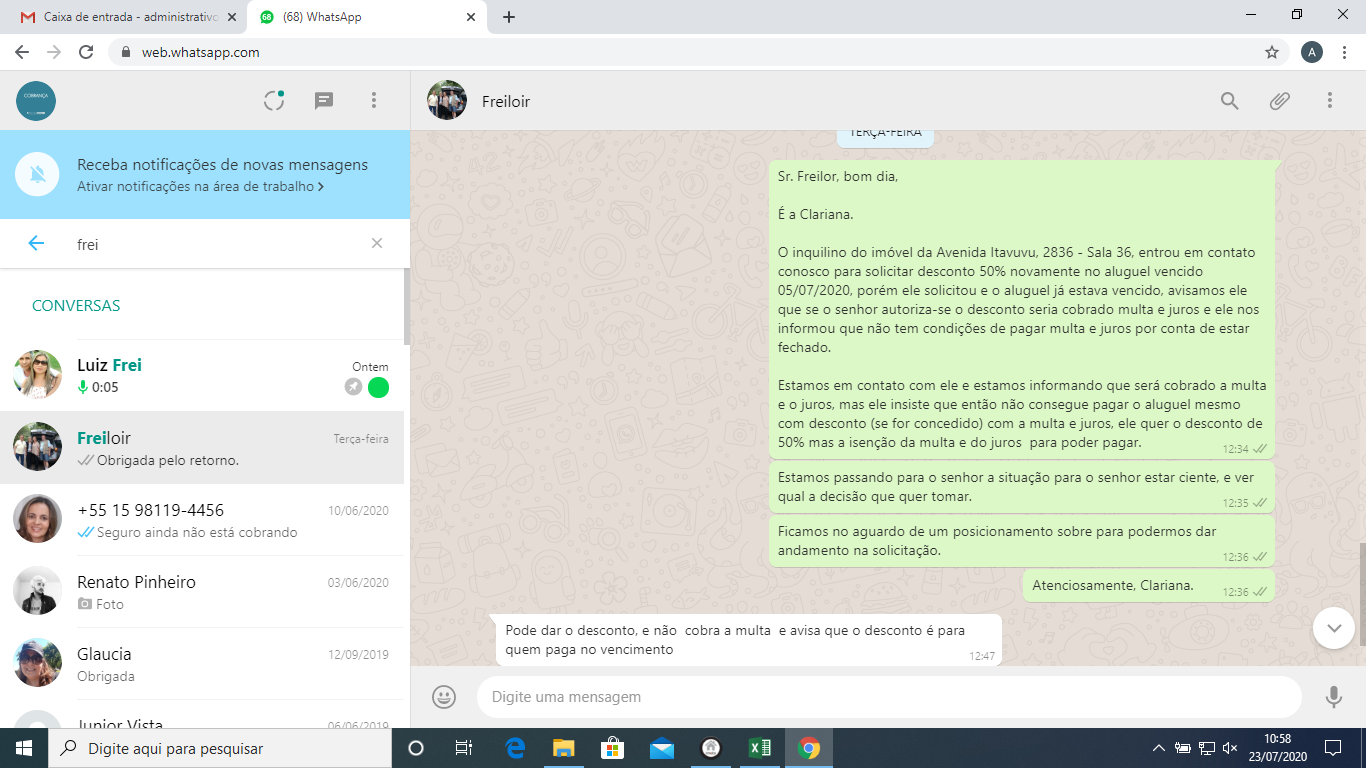Enable notifications via muted bell icon
The height and width of the screenshot is (768, 1366).
[38, 175]
